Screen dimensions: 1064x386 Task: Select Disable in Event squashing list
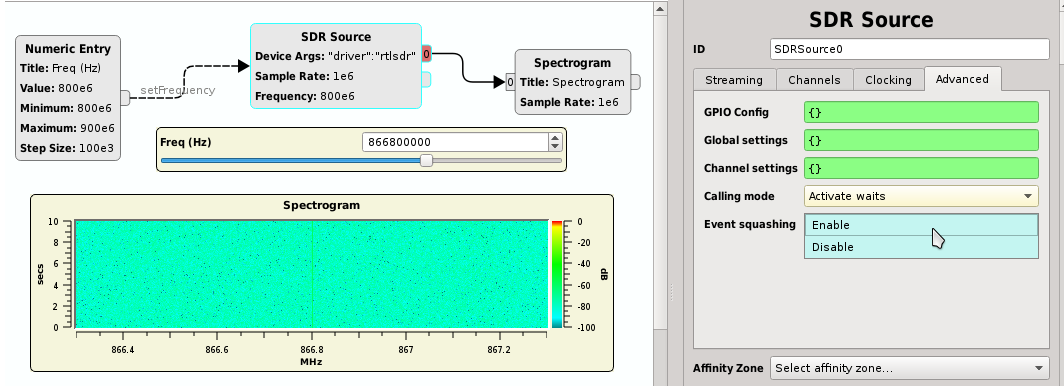tap(921, 247)
